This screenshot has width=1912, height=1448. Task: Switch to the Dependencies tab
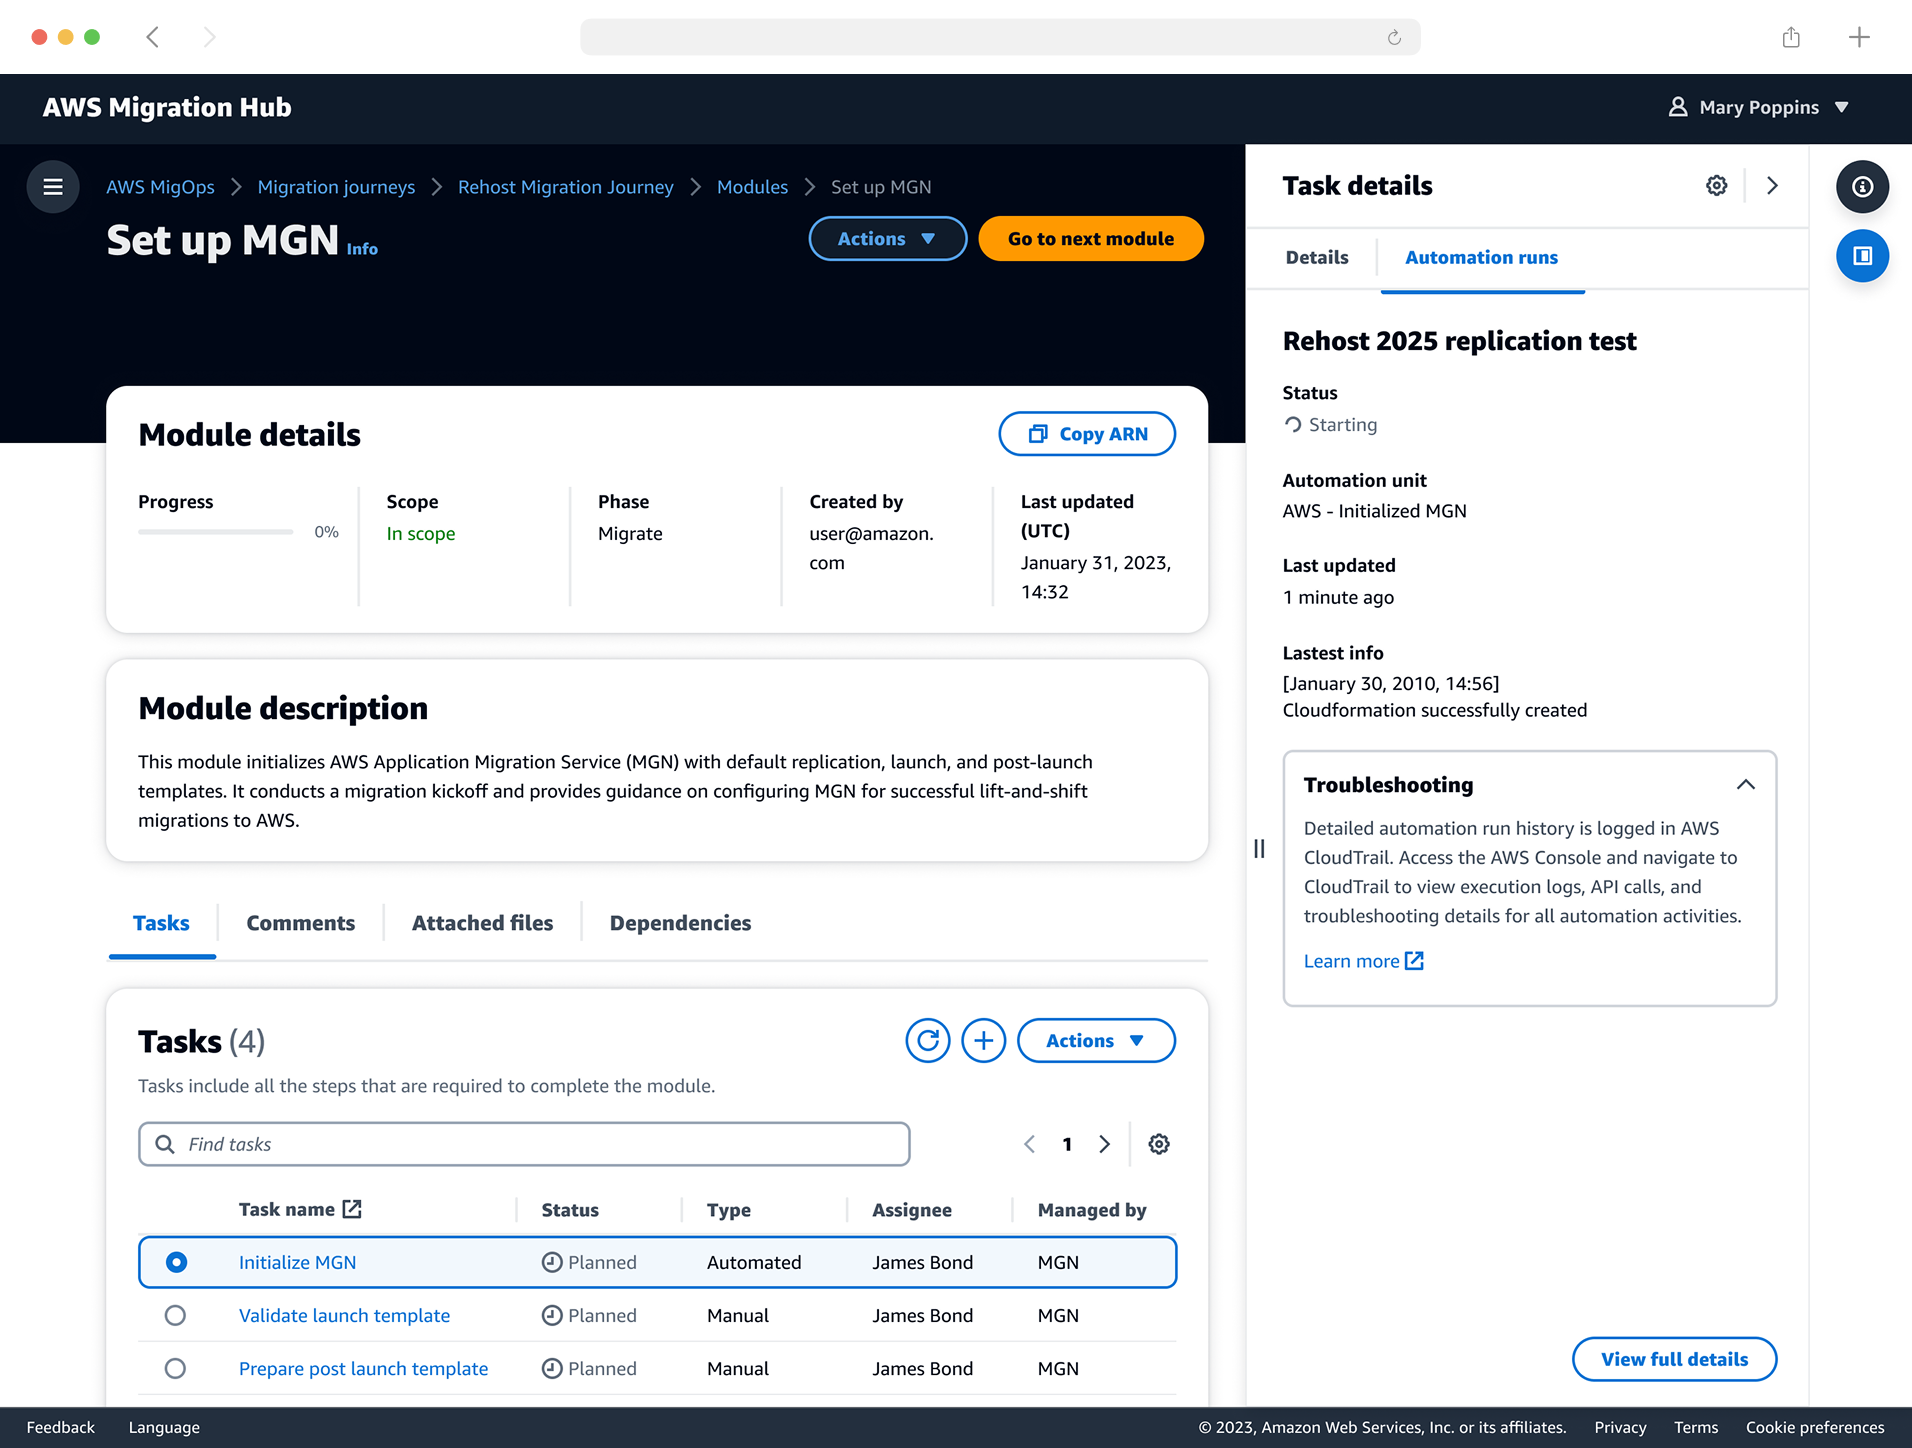680,923
